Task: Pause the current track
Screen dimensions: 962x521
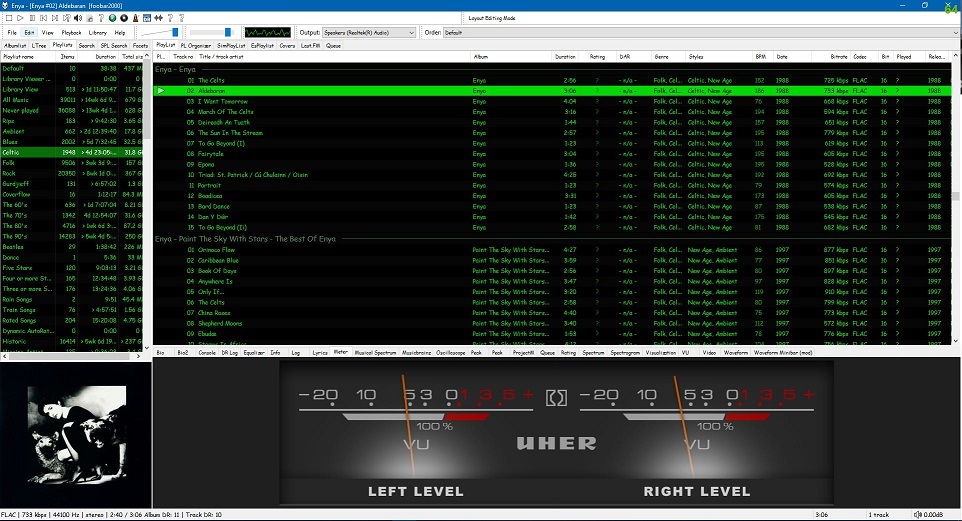Action: point(32,18)
